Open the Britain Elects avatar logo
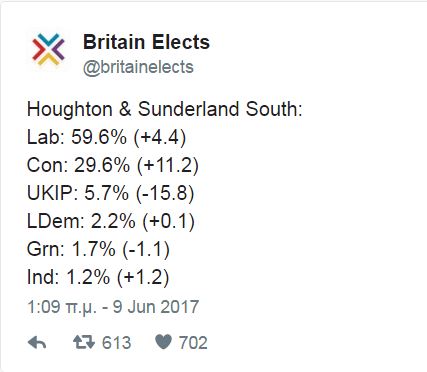This screenshot has width=427, height=372. pos(48,49)
